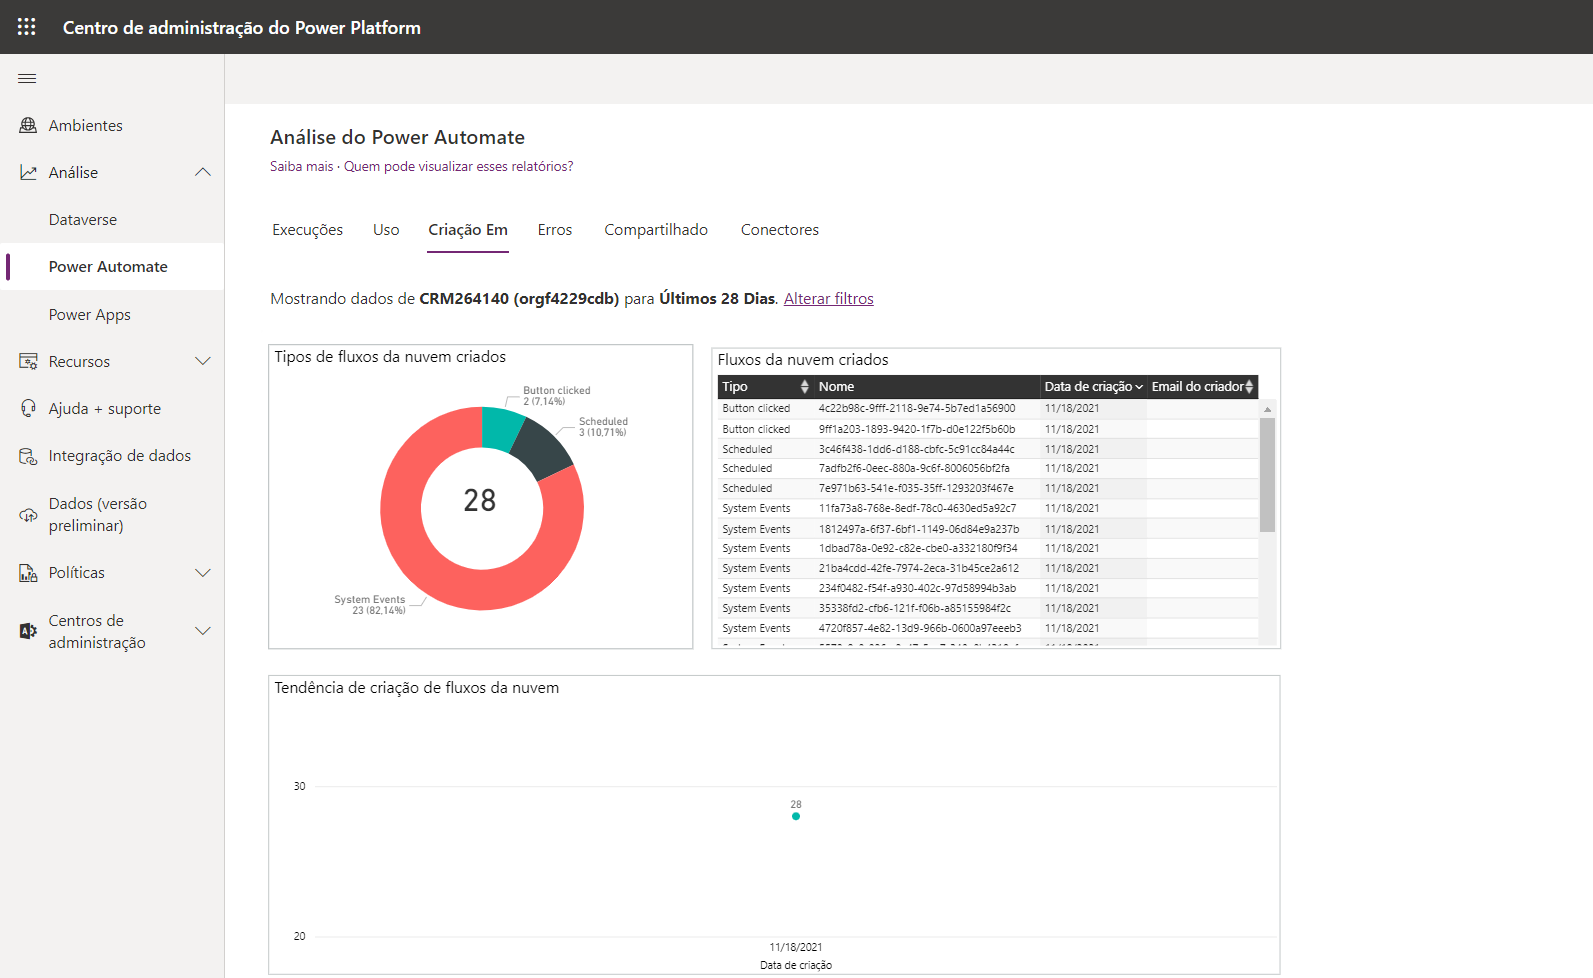Open the Erros tab
Viewport: 1593px width, 978px height.
555,230
